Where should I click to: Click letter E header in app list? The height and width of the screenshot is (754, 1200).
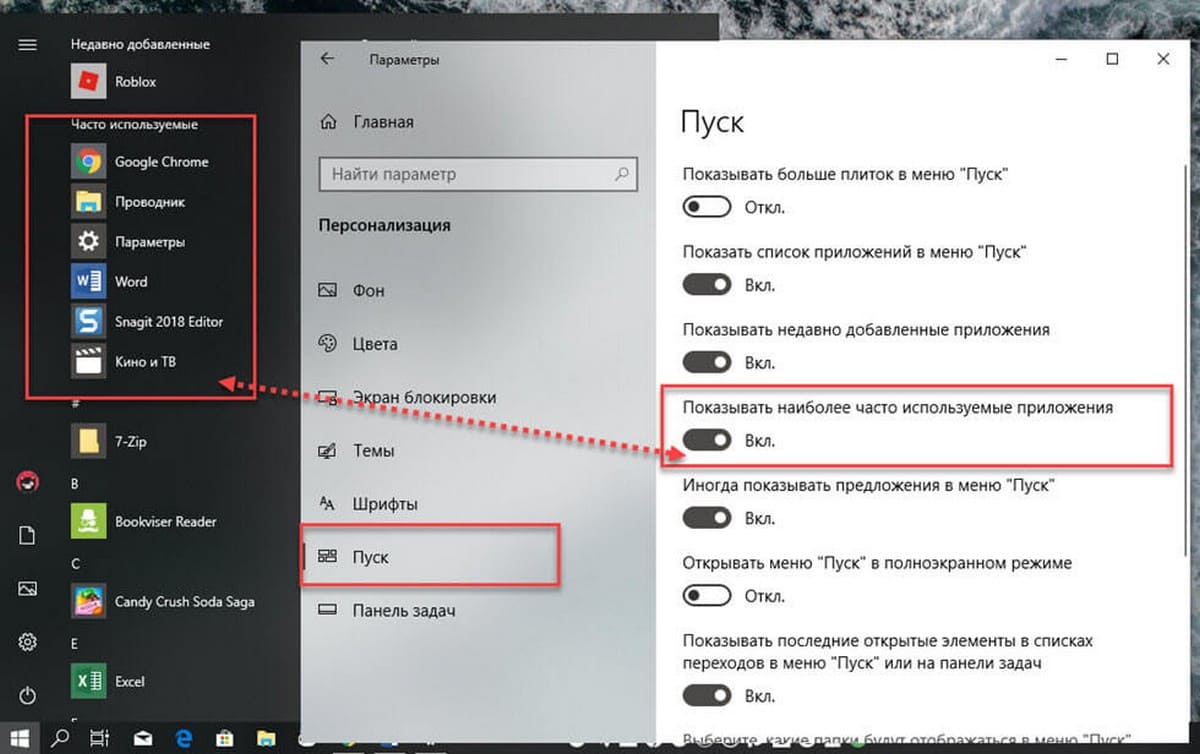pos(75,644)
